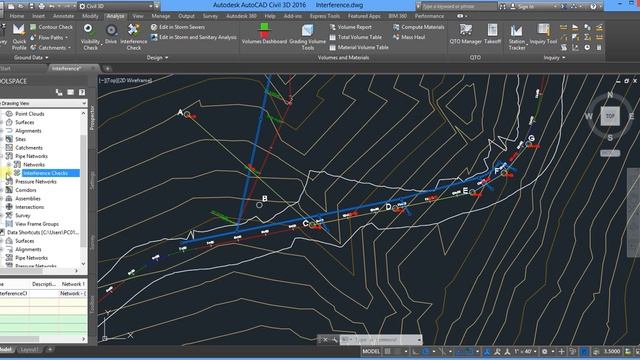Click the title bar help question mark
640x360 pixels.
[593, 6]
